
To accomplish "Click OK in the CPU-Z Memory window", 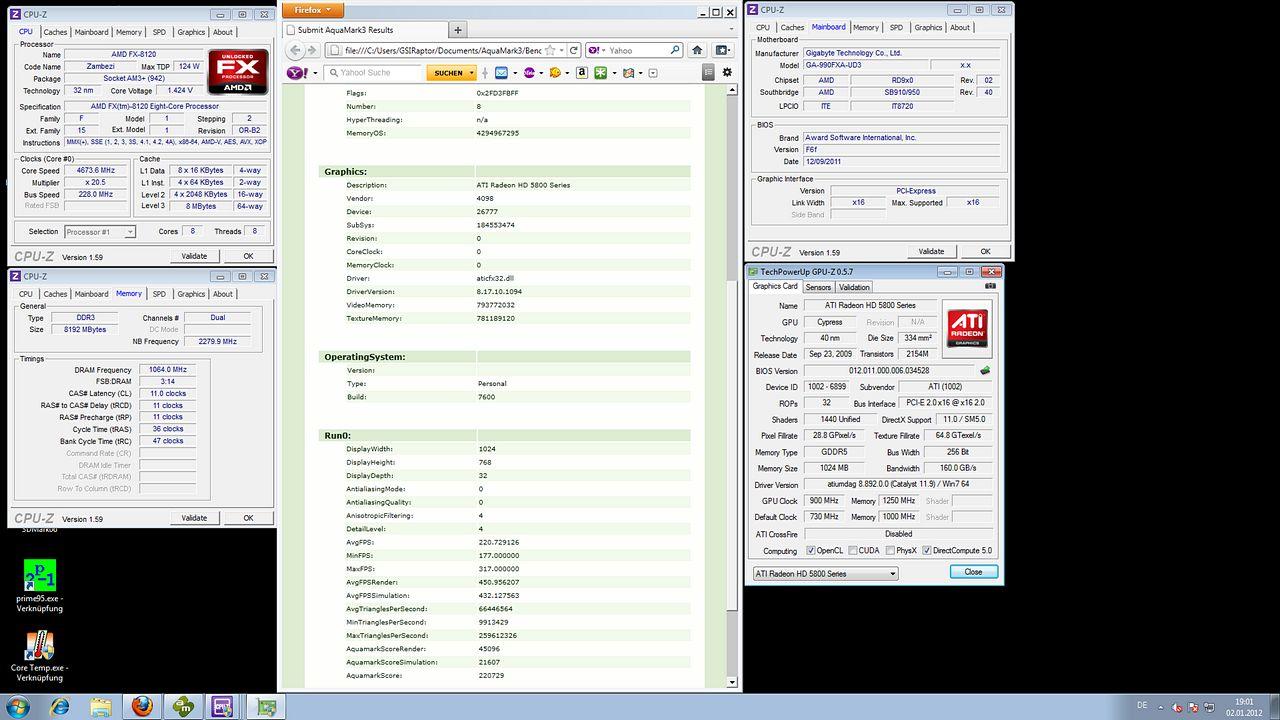I will pos(248,518).
